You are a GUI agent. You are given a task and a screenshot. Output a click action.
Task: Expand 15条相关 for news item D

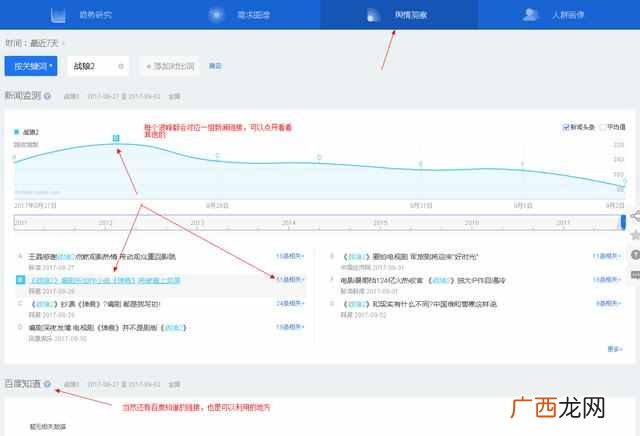tap(290, 327)
